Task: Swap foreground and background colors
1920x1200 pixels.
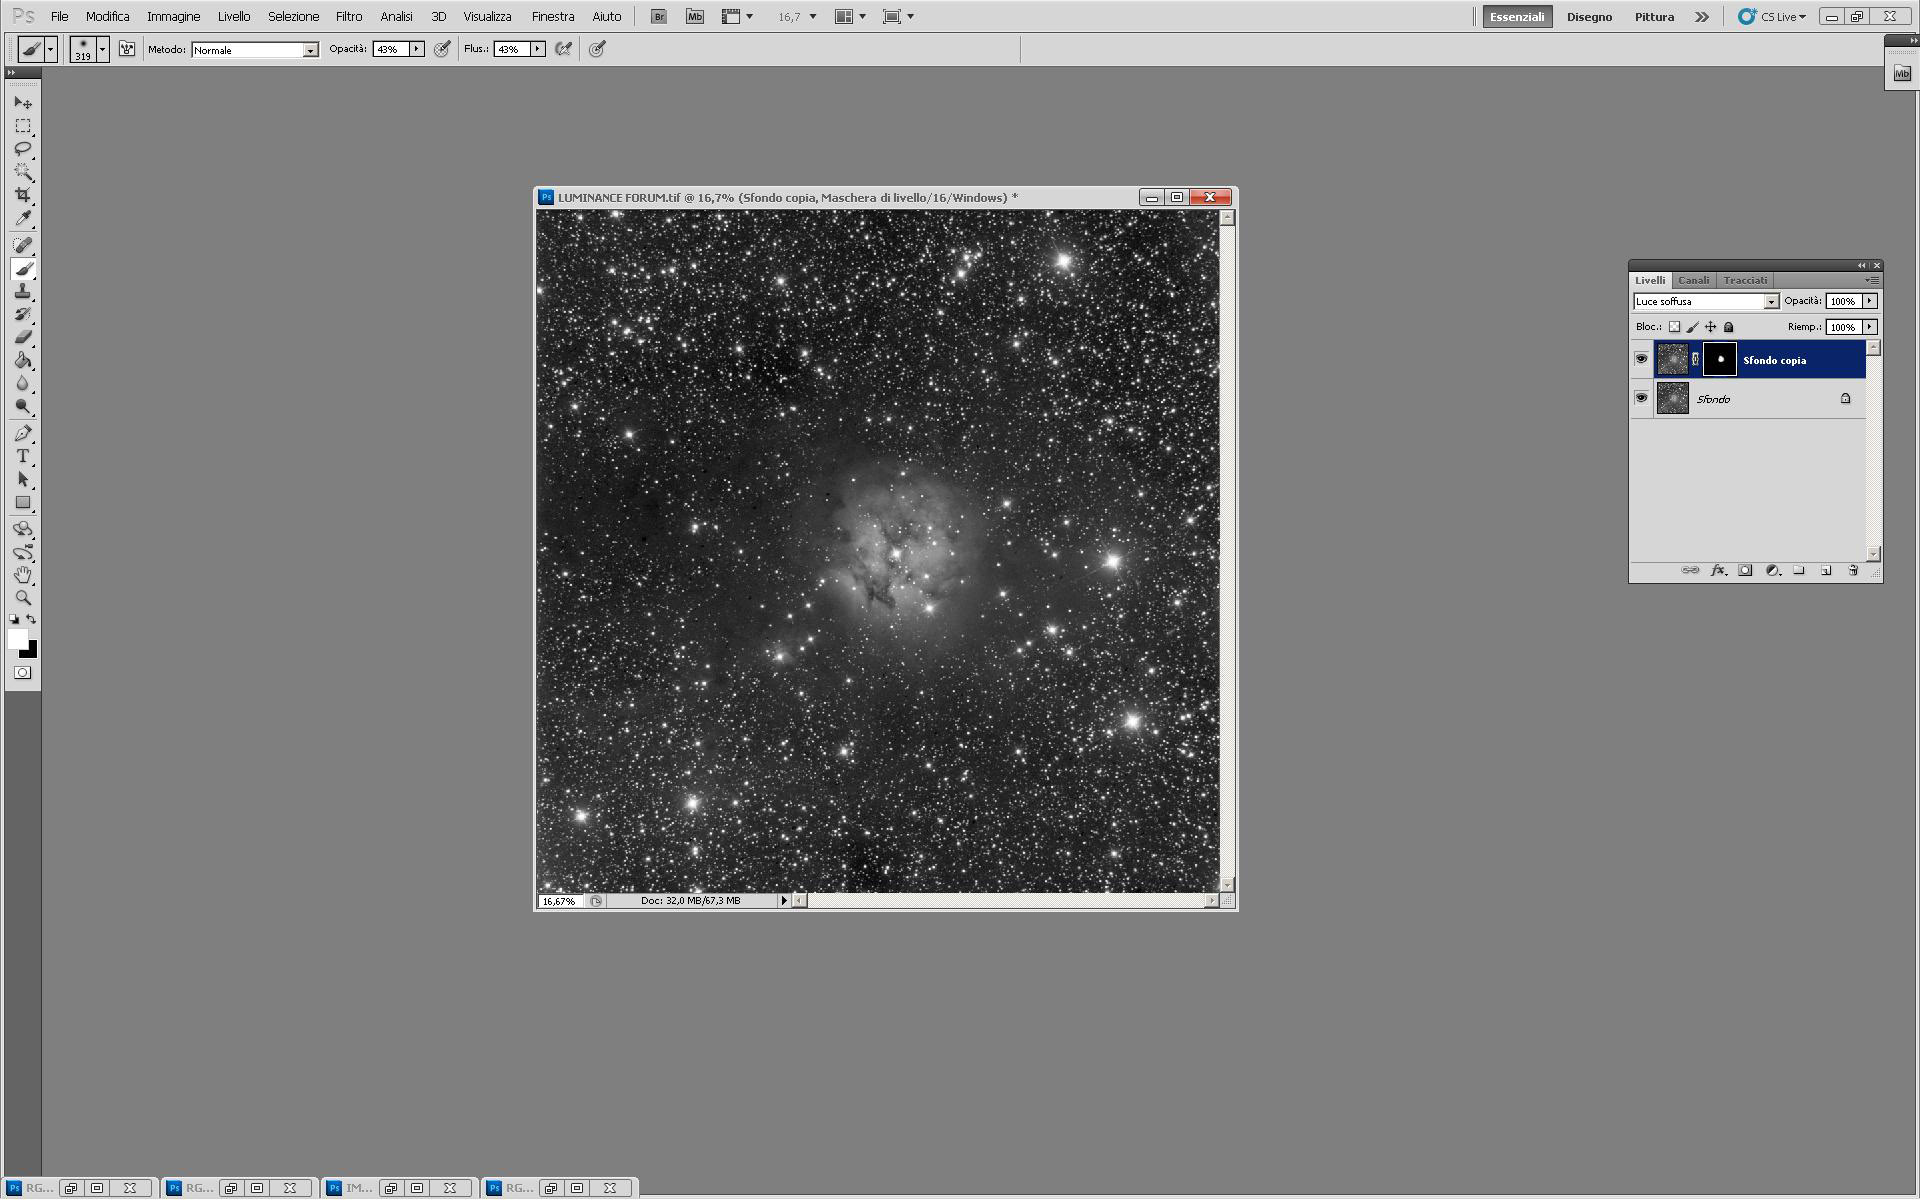Action: 32,620
